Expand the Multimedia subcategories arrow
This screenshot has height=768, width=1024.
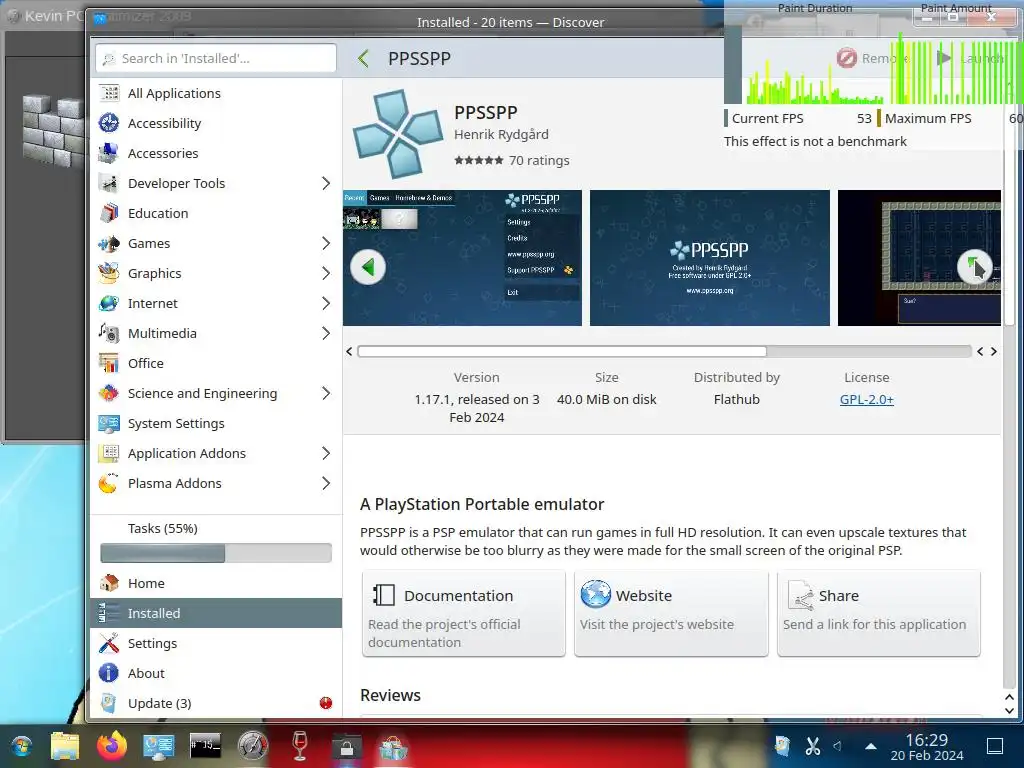point(326,334)
